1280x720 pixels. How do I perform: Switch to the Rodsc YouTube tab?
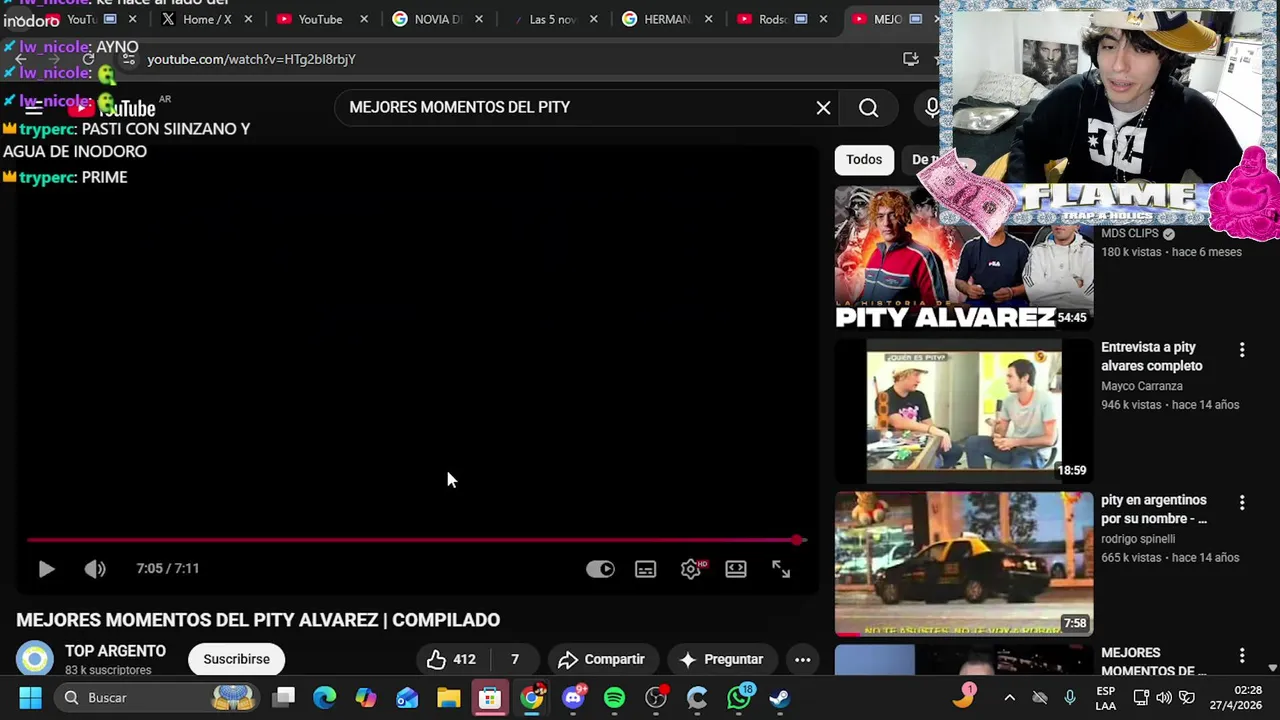point(780,19)
